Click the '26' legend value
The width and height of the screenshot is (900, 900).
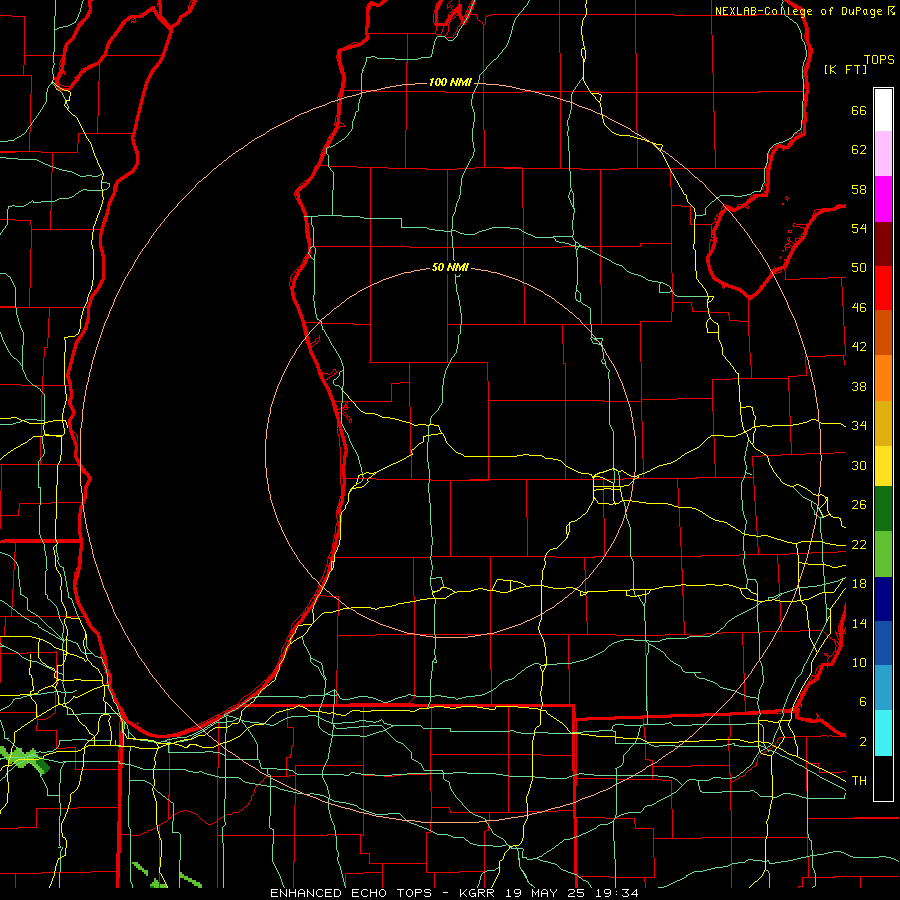point(859,505)
